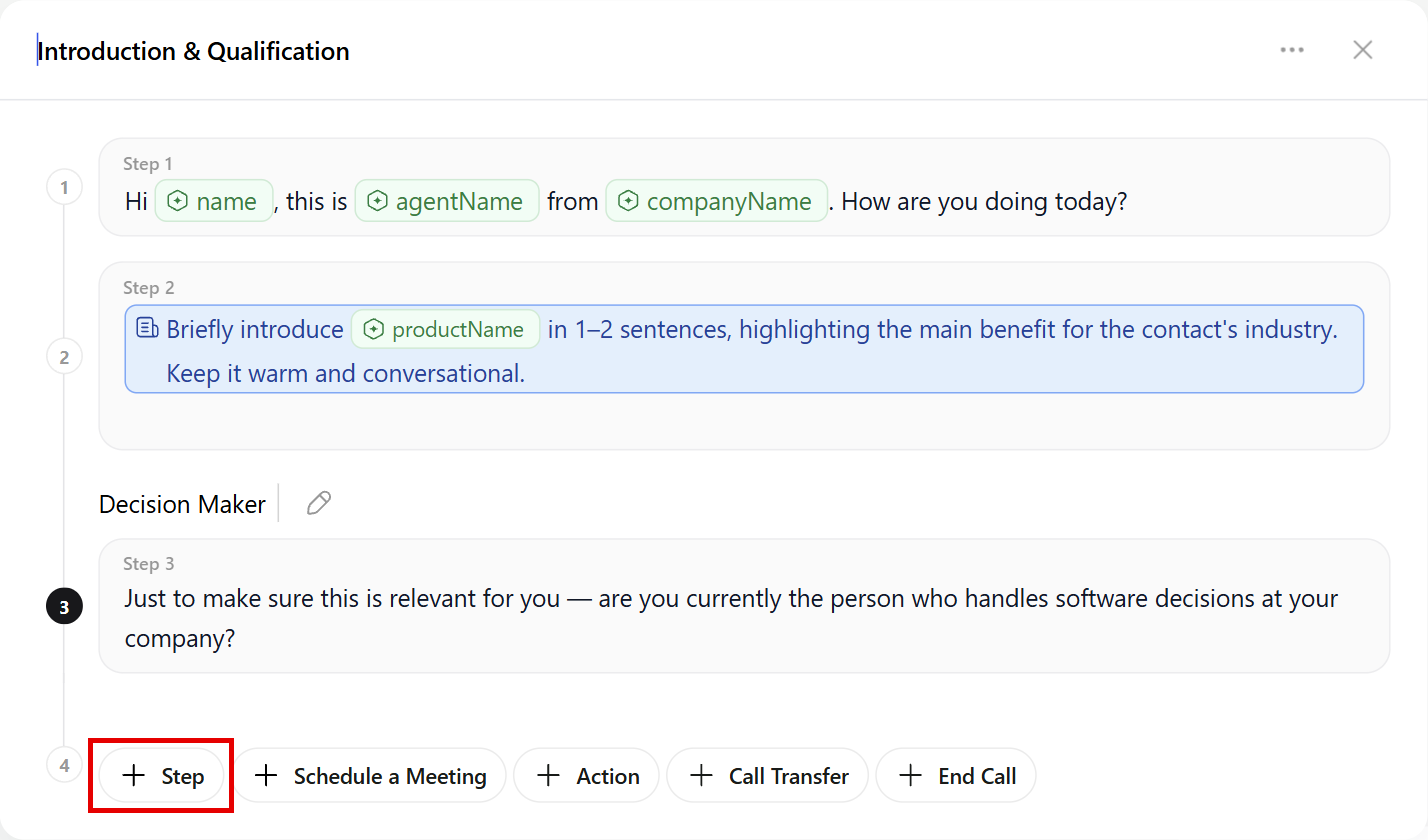Click the 'Step 3' label
Image resolution: width=1428 pixels, height=840 pixels.
[149, 564]
